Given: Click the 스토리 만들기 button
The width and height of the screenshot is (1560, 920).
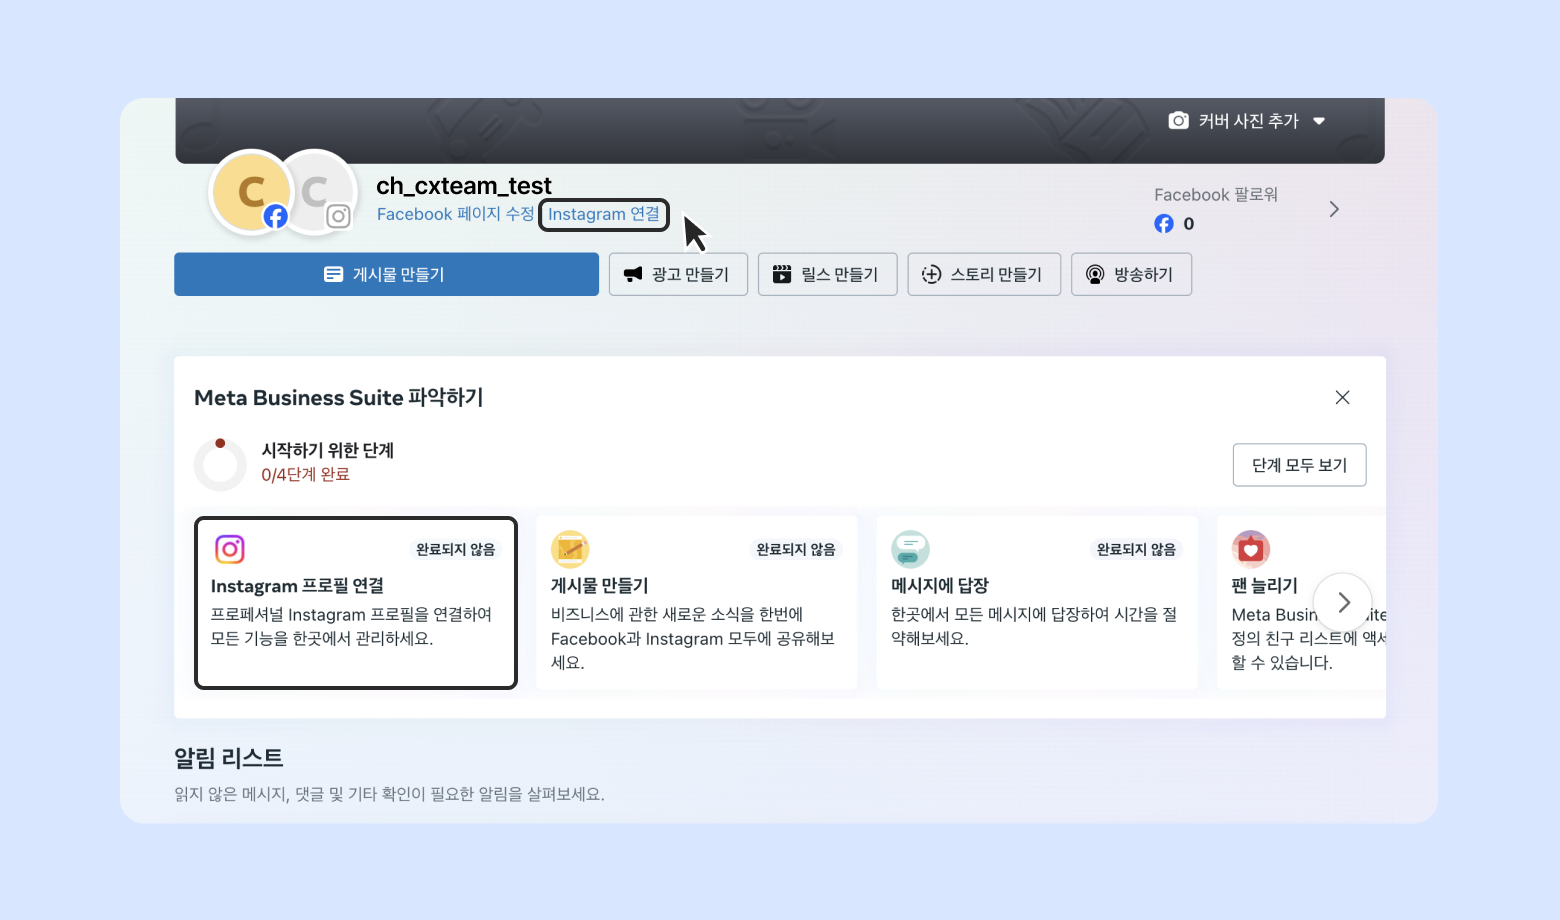Looking at the screenshot, I should click(984, 274).
